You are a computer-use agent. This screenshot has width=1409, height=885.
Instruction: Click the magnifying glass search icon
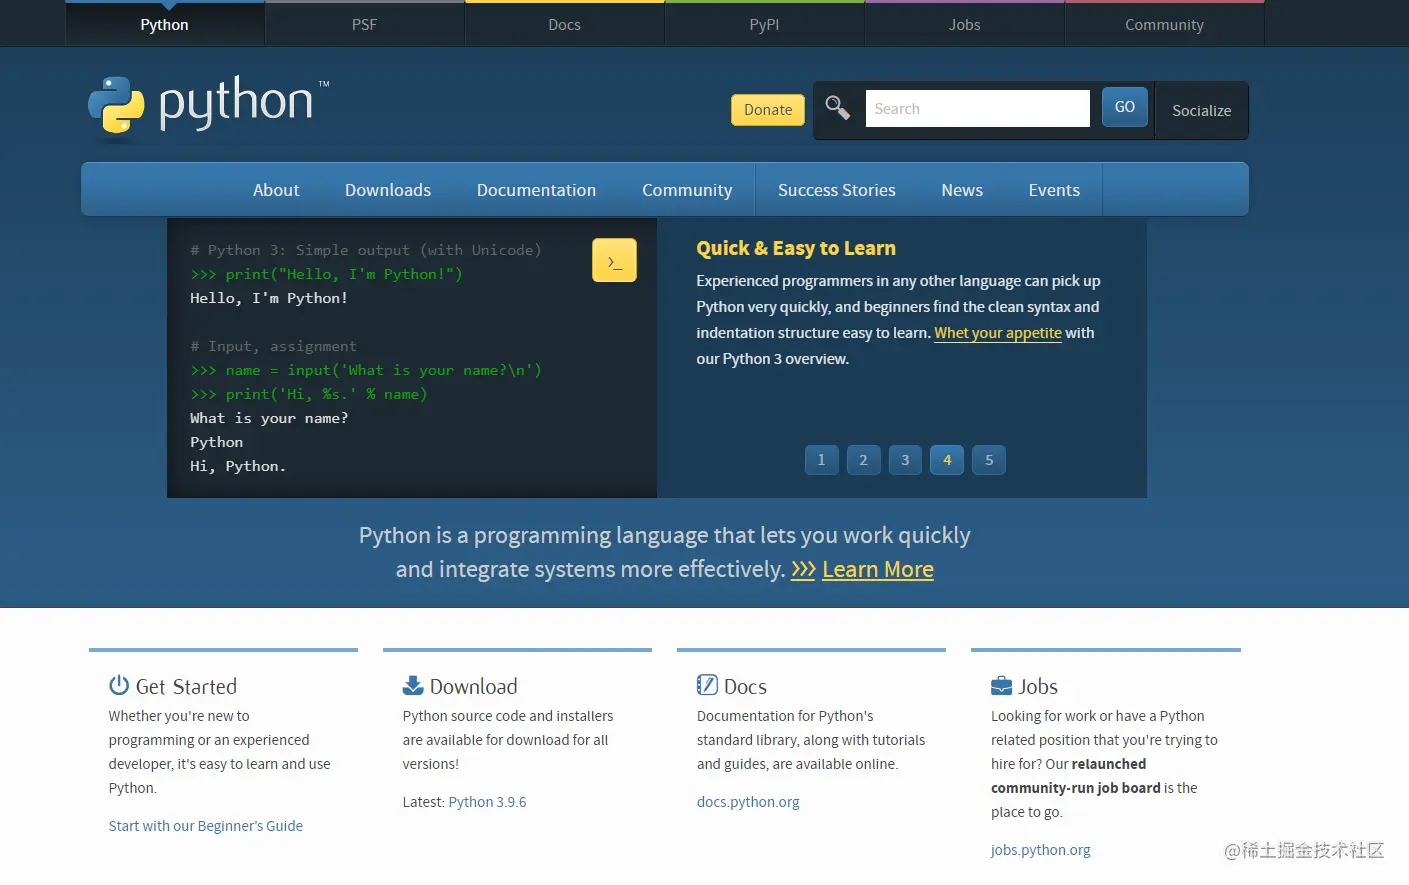837,107
